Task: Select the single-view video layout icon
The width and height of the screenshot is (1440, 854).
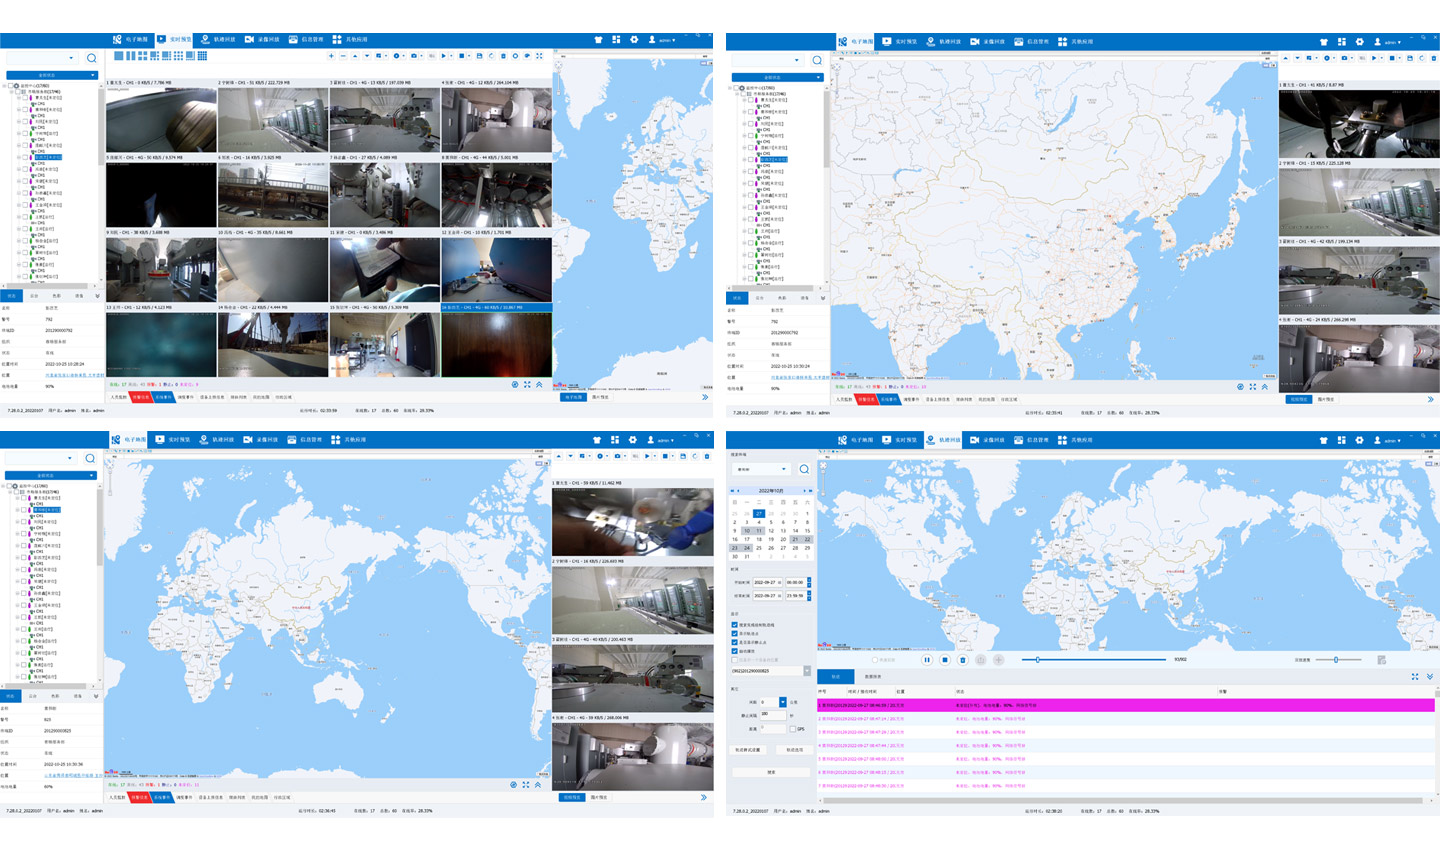Action: (x=119, y=56)
